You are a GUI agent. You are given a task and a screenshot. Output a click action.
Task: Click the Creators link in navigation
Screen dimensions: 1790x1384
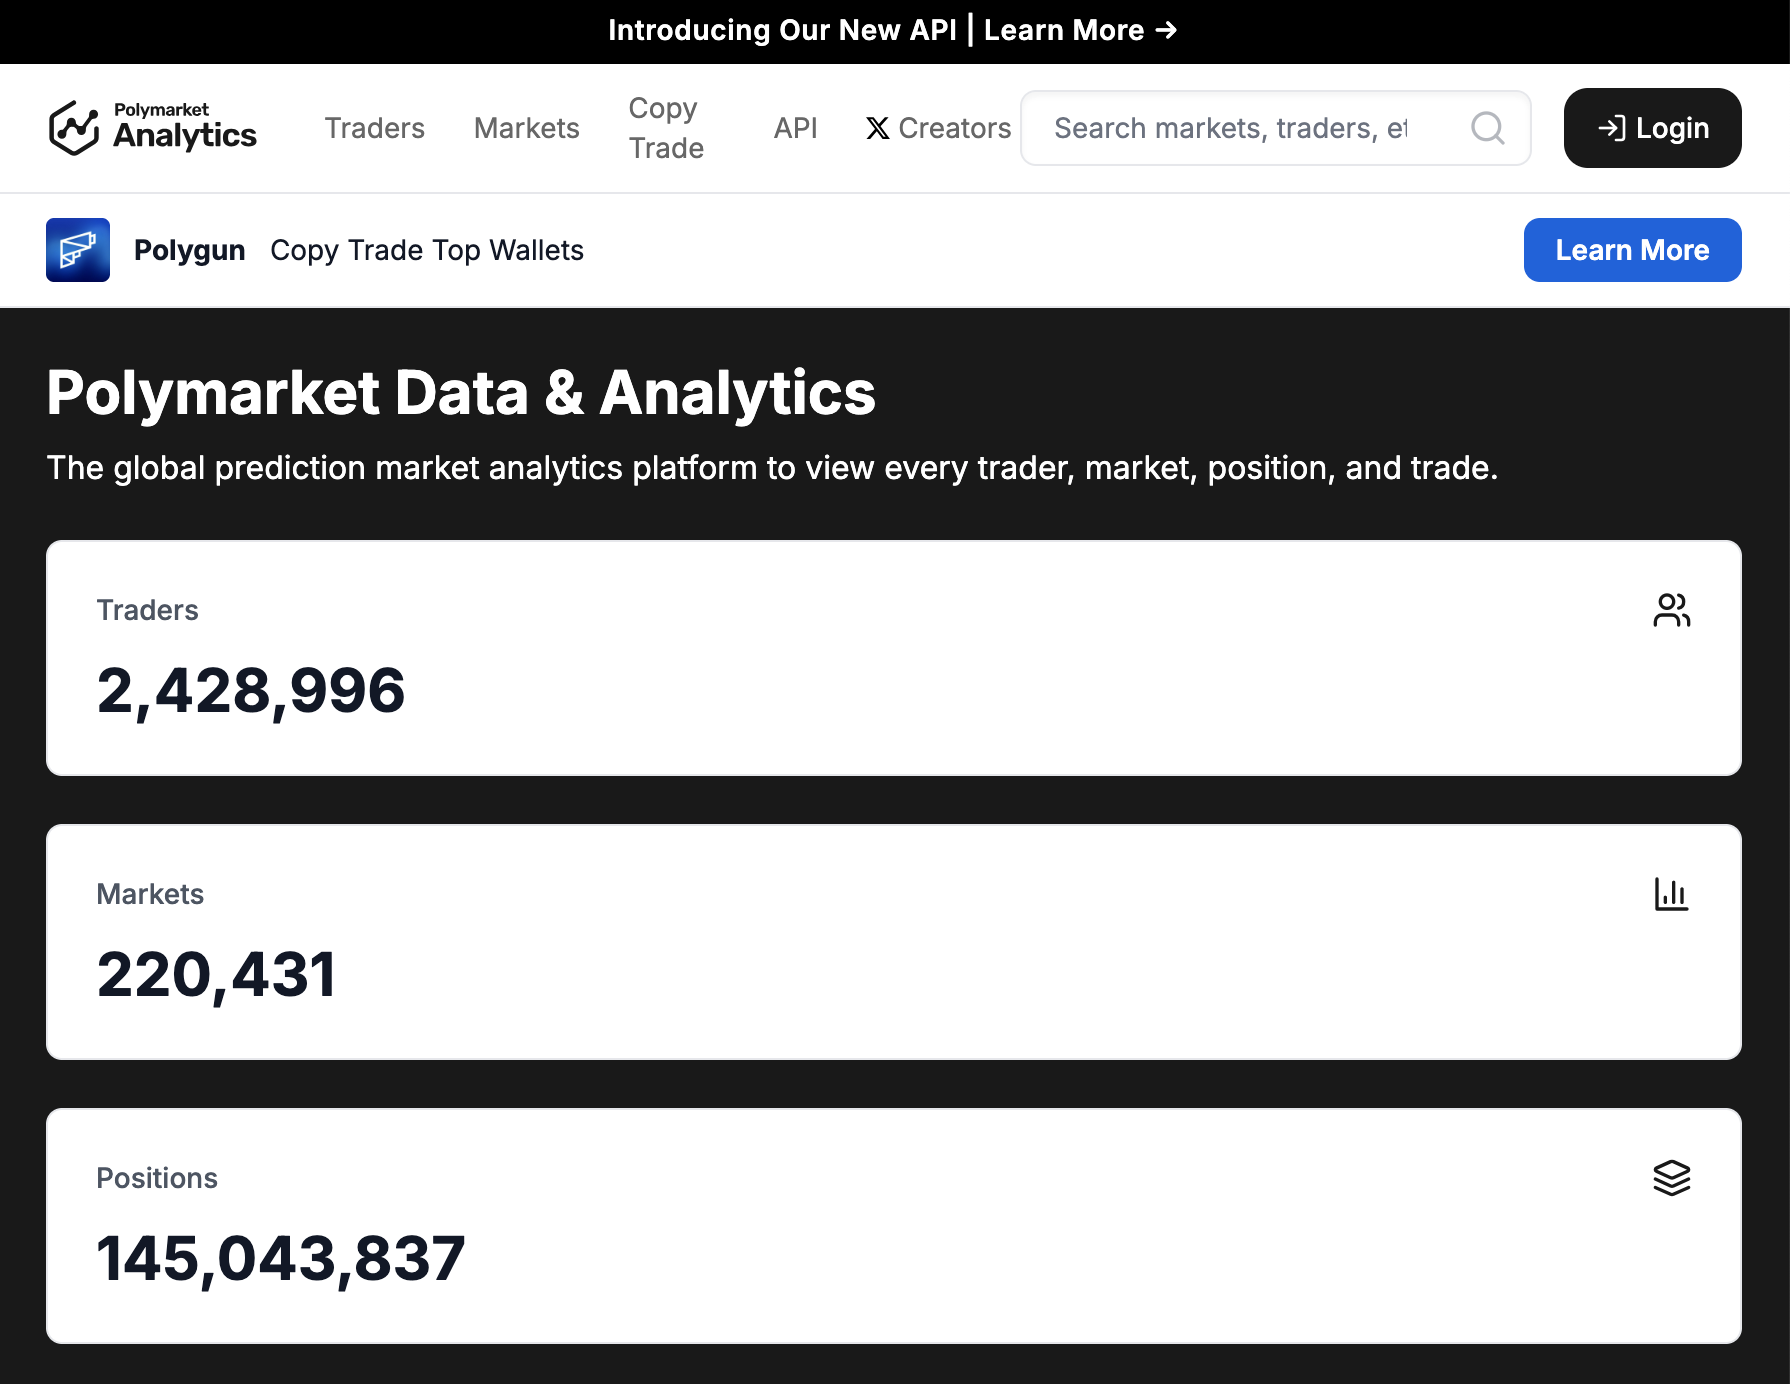953,128
